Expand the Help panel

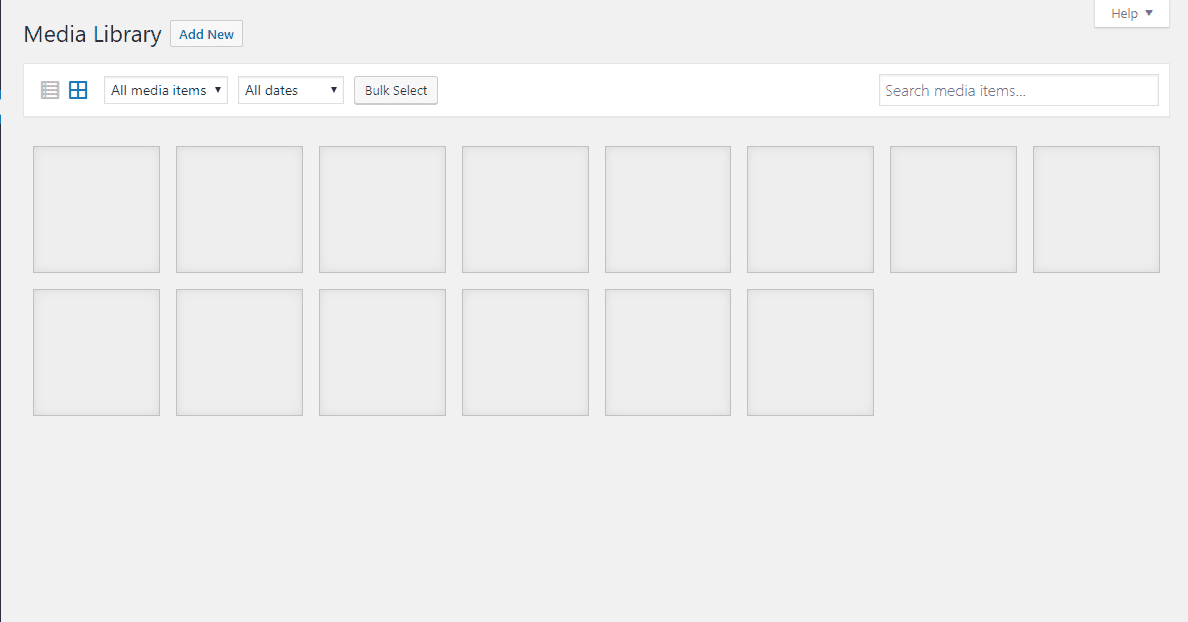(x=1130, y=13)
